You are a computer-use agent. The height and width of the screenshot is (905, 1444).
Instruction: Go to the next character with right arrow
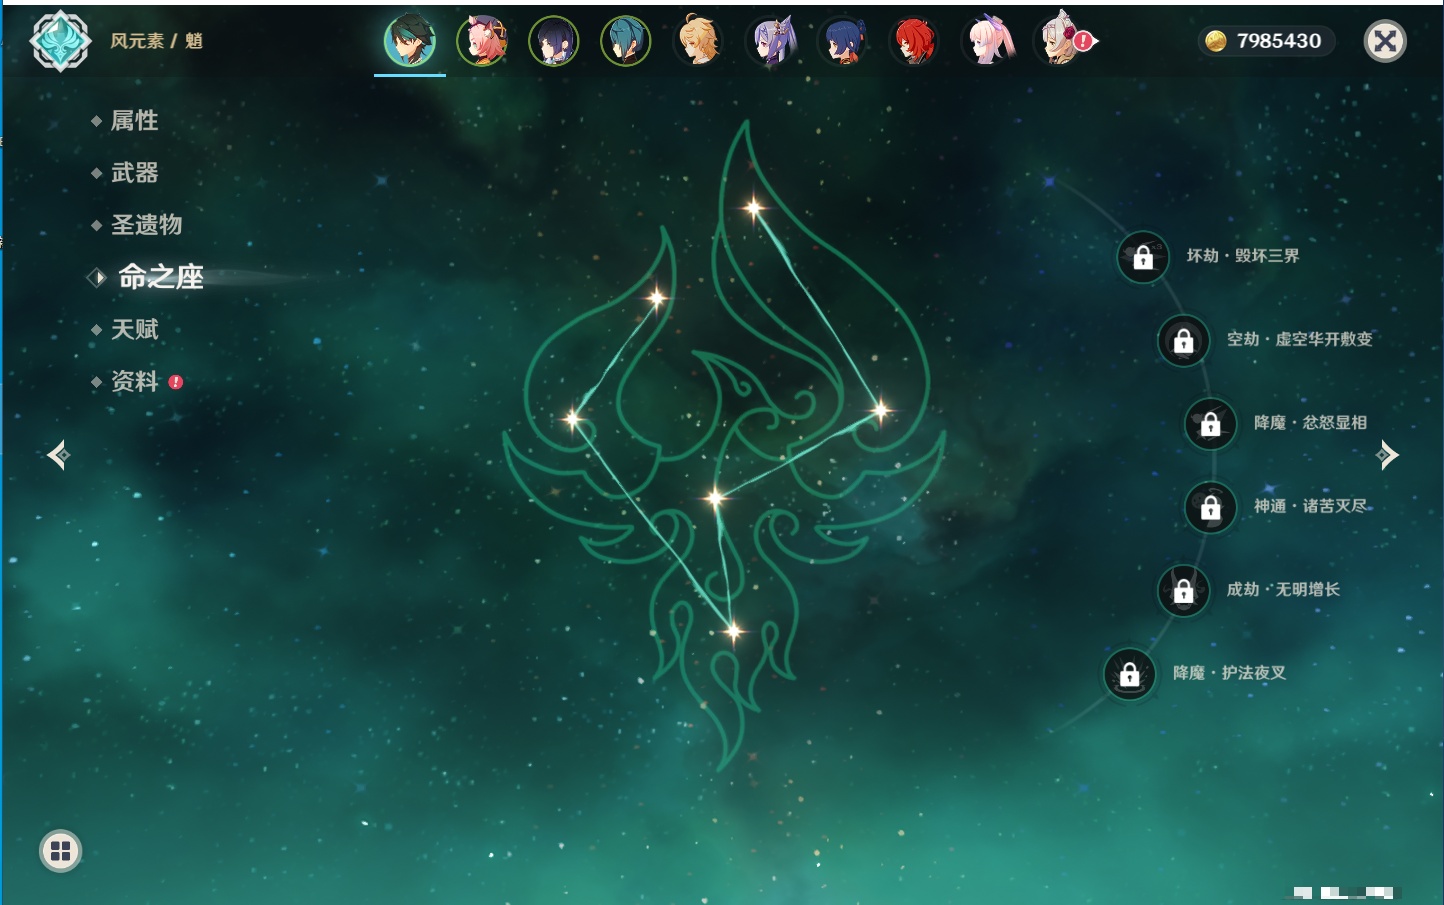(x=1387, y=455)
